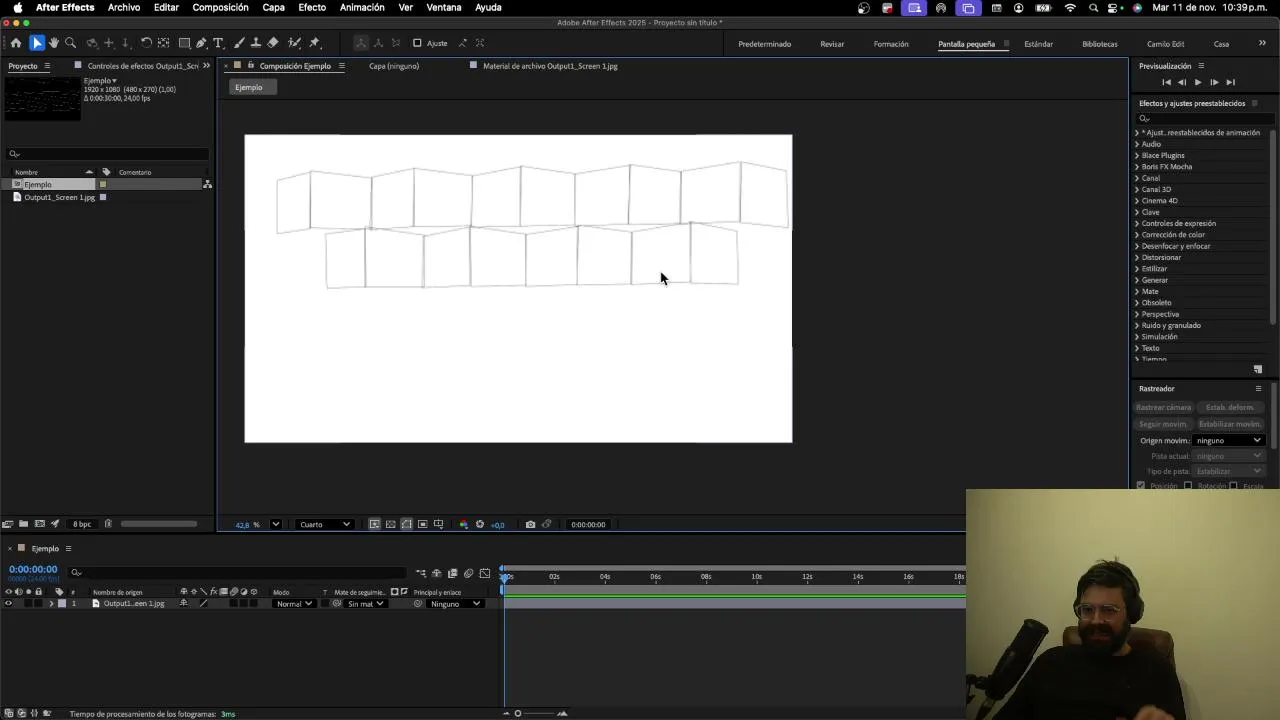
Task: Click the delete trash icon in Project panel
Action: click(108, 524)
